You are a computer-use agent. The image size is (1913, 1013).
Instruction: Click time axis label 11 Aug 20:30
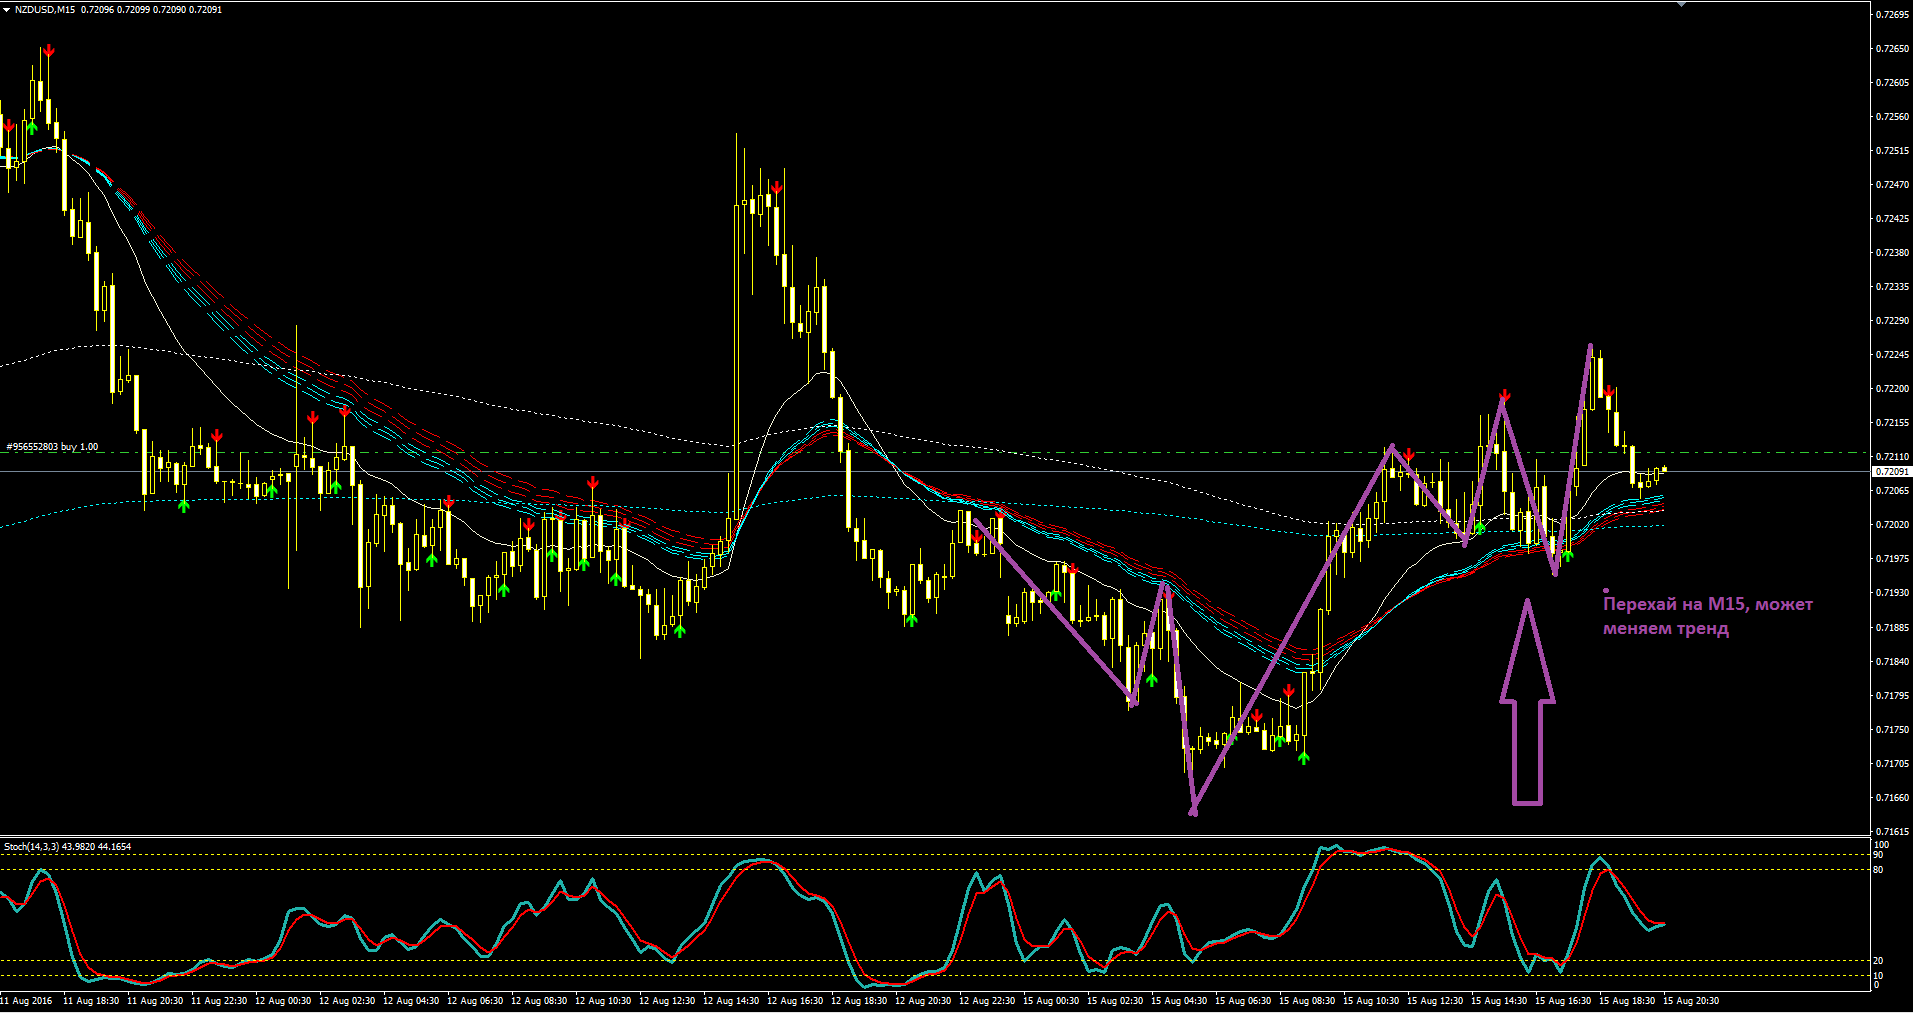point(155,1000)
